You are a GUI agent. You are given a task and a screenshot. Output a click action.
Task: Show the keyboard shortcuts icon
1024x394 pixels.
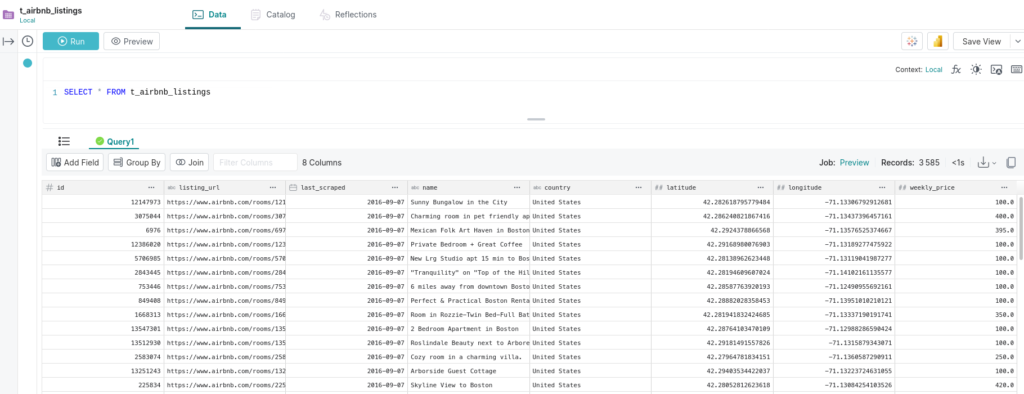pos(1017,69)
